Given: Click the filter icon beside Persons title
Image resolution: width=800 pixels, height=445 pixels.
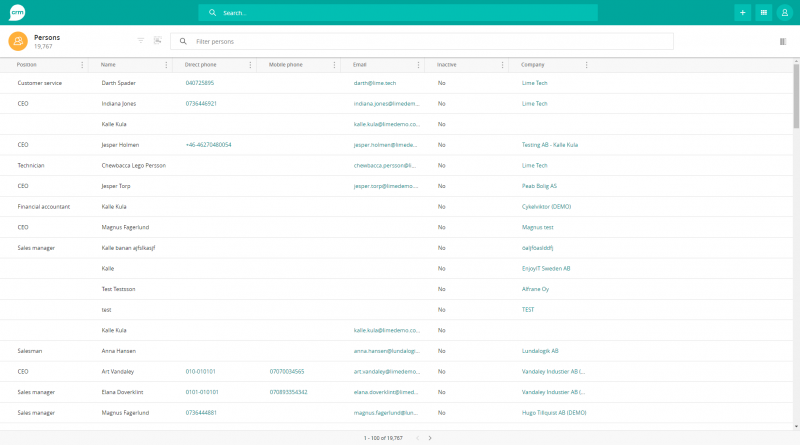Looking at the screenshot, I should pos(141,41).
